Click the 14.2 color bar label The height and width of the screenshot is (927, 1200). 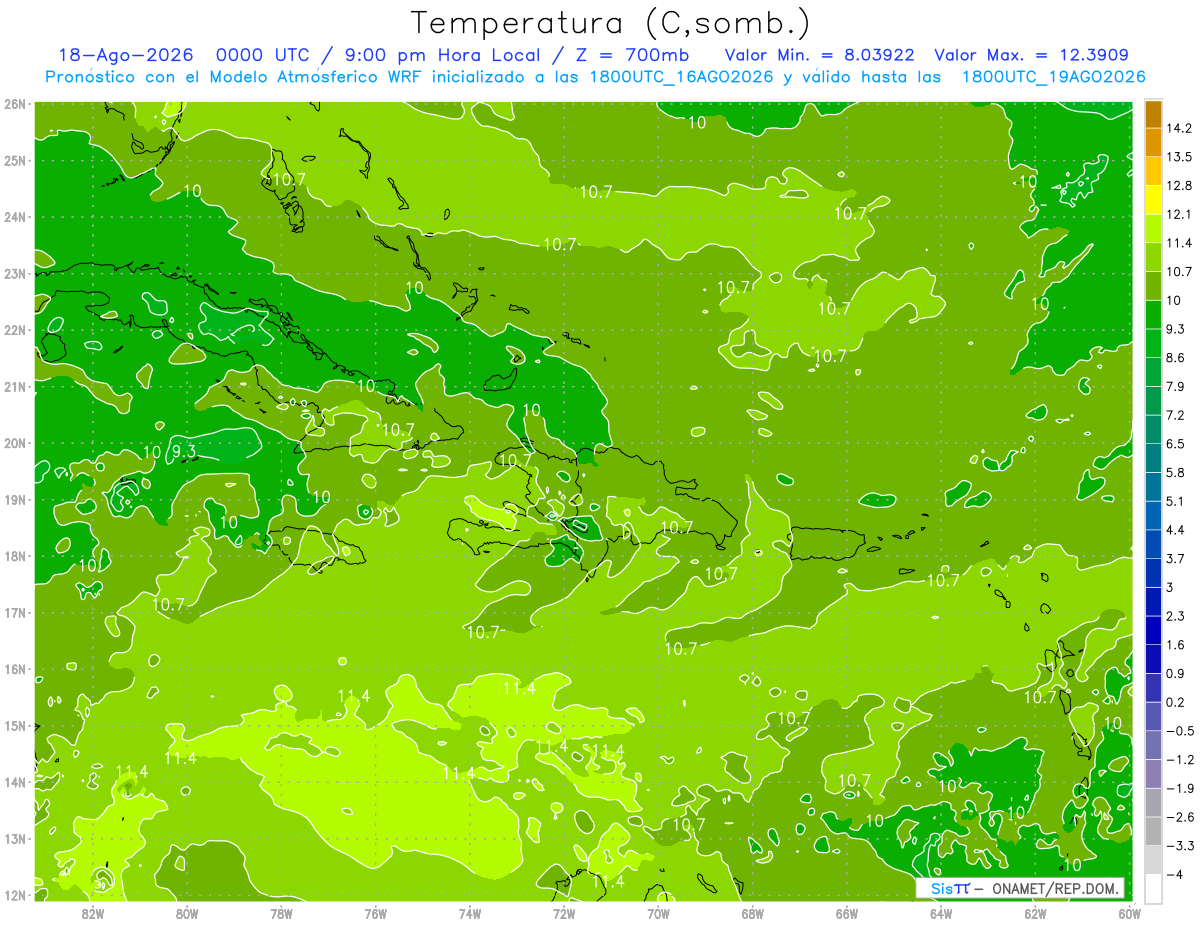coord(1179,128)
